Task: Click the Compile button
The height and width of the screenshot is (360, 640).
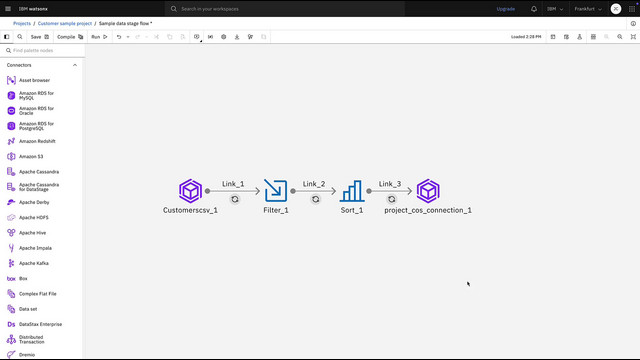Action: click(x=70, y=37)
